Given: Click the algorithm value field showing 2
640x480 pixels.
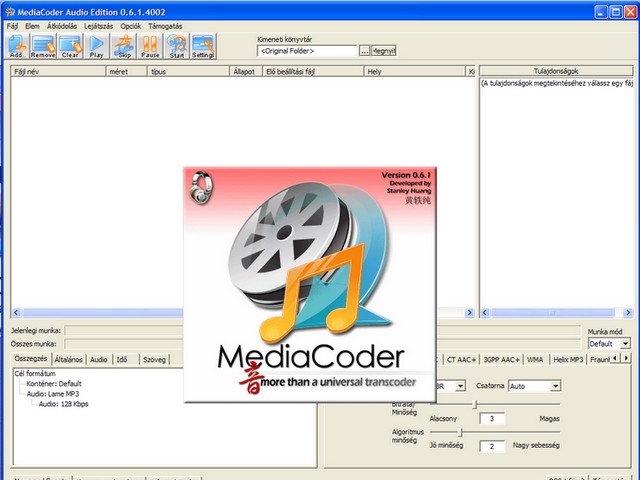Looking at the screenshot, I should 492,446.
